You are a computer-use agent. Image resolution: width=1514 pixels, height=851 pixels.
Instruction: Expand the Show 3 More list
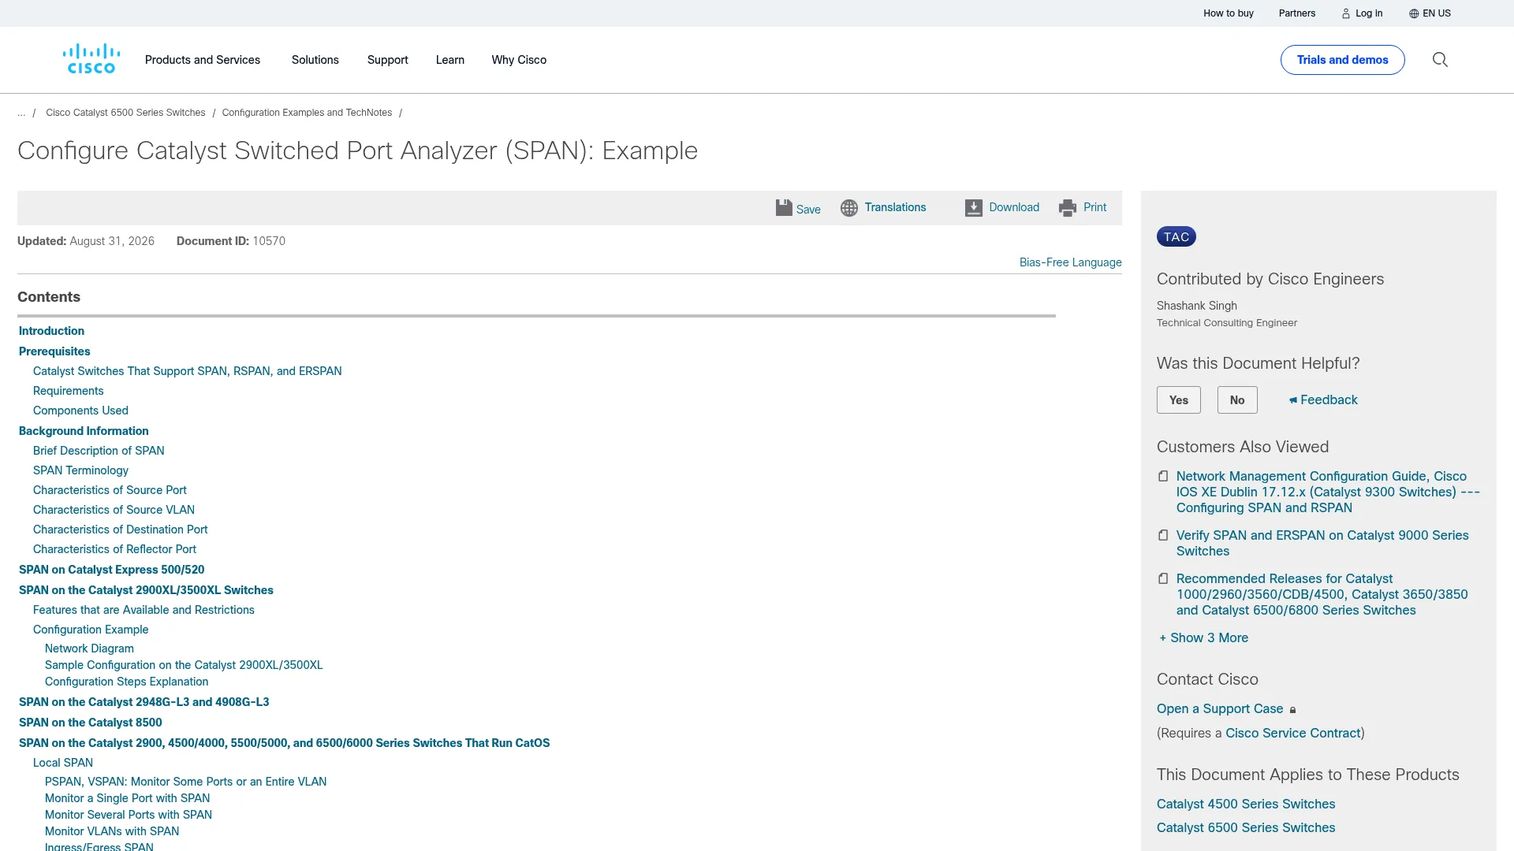click(x=1204, y=638)
